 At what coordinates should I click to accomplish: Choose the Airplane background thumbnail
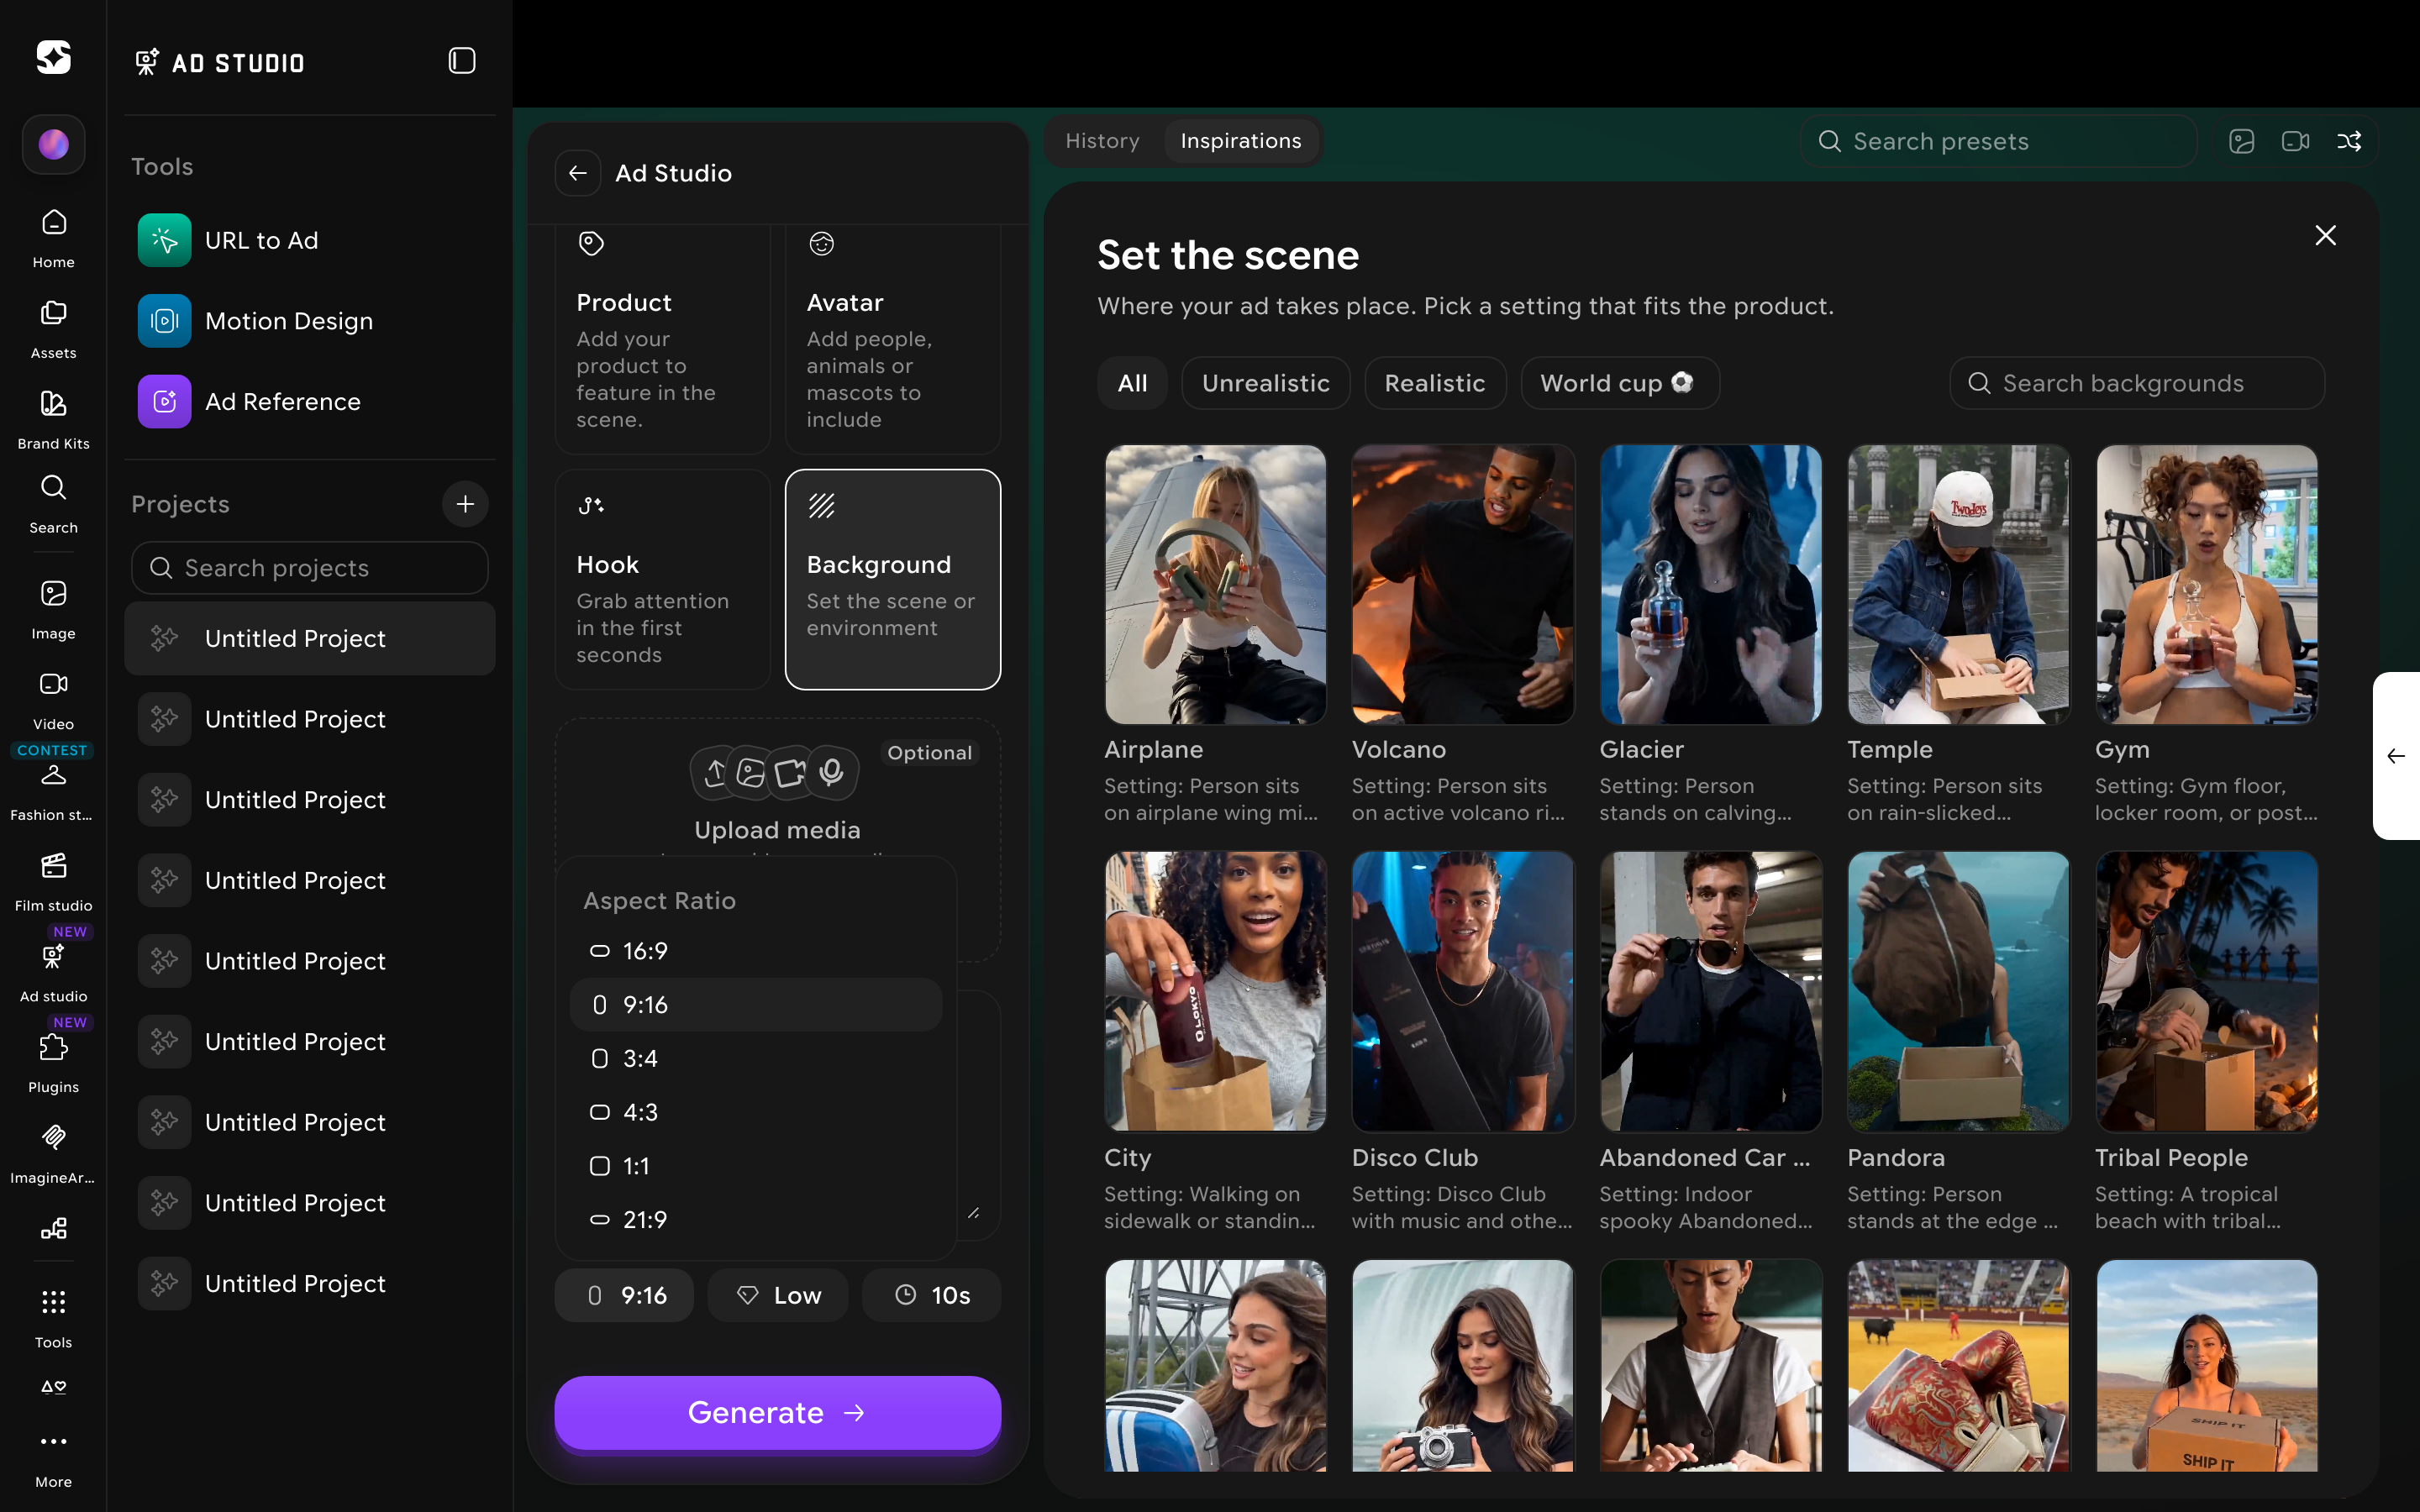pyautogui.click(x=1215, y=585)
